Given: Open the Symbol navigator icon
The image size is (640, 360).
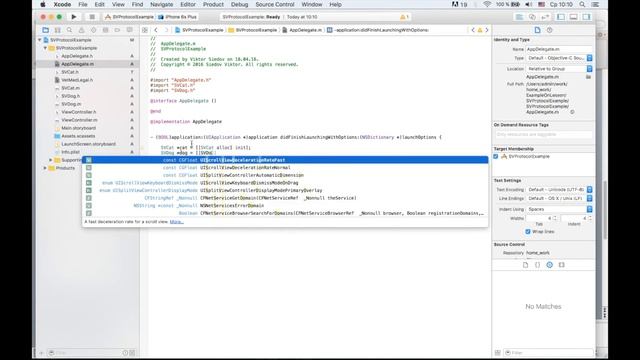Looking at the screenshot, I should point(58,30).
